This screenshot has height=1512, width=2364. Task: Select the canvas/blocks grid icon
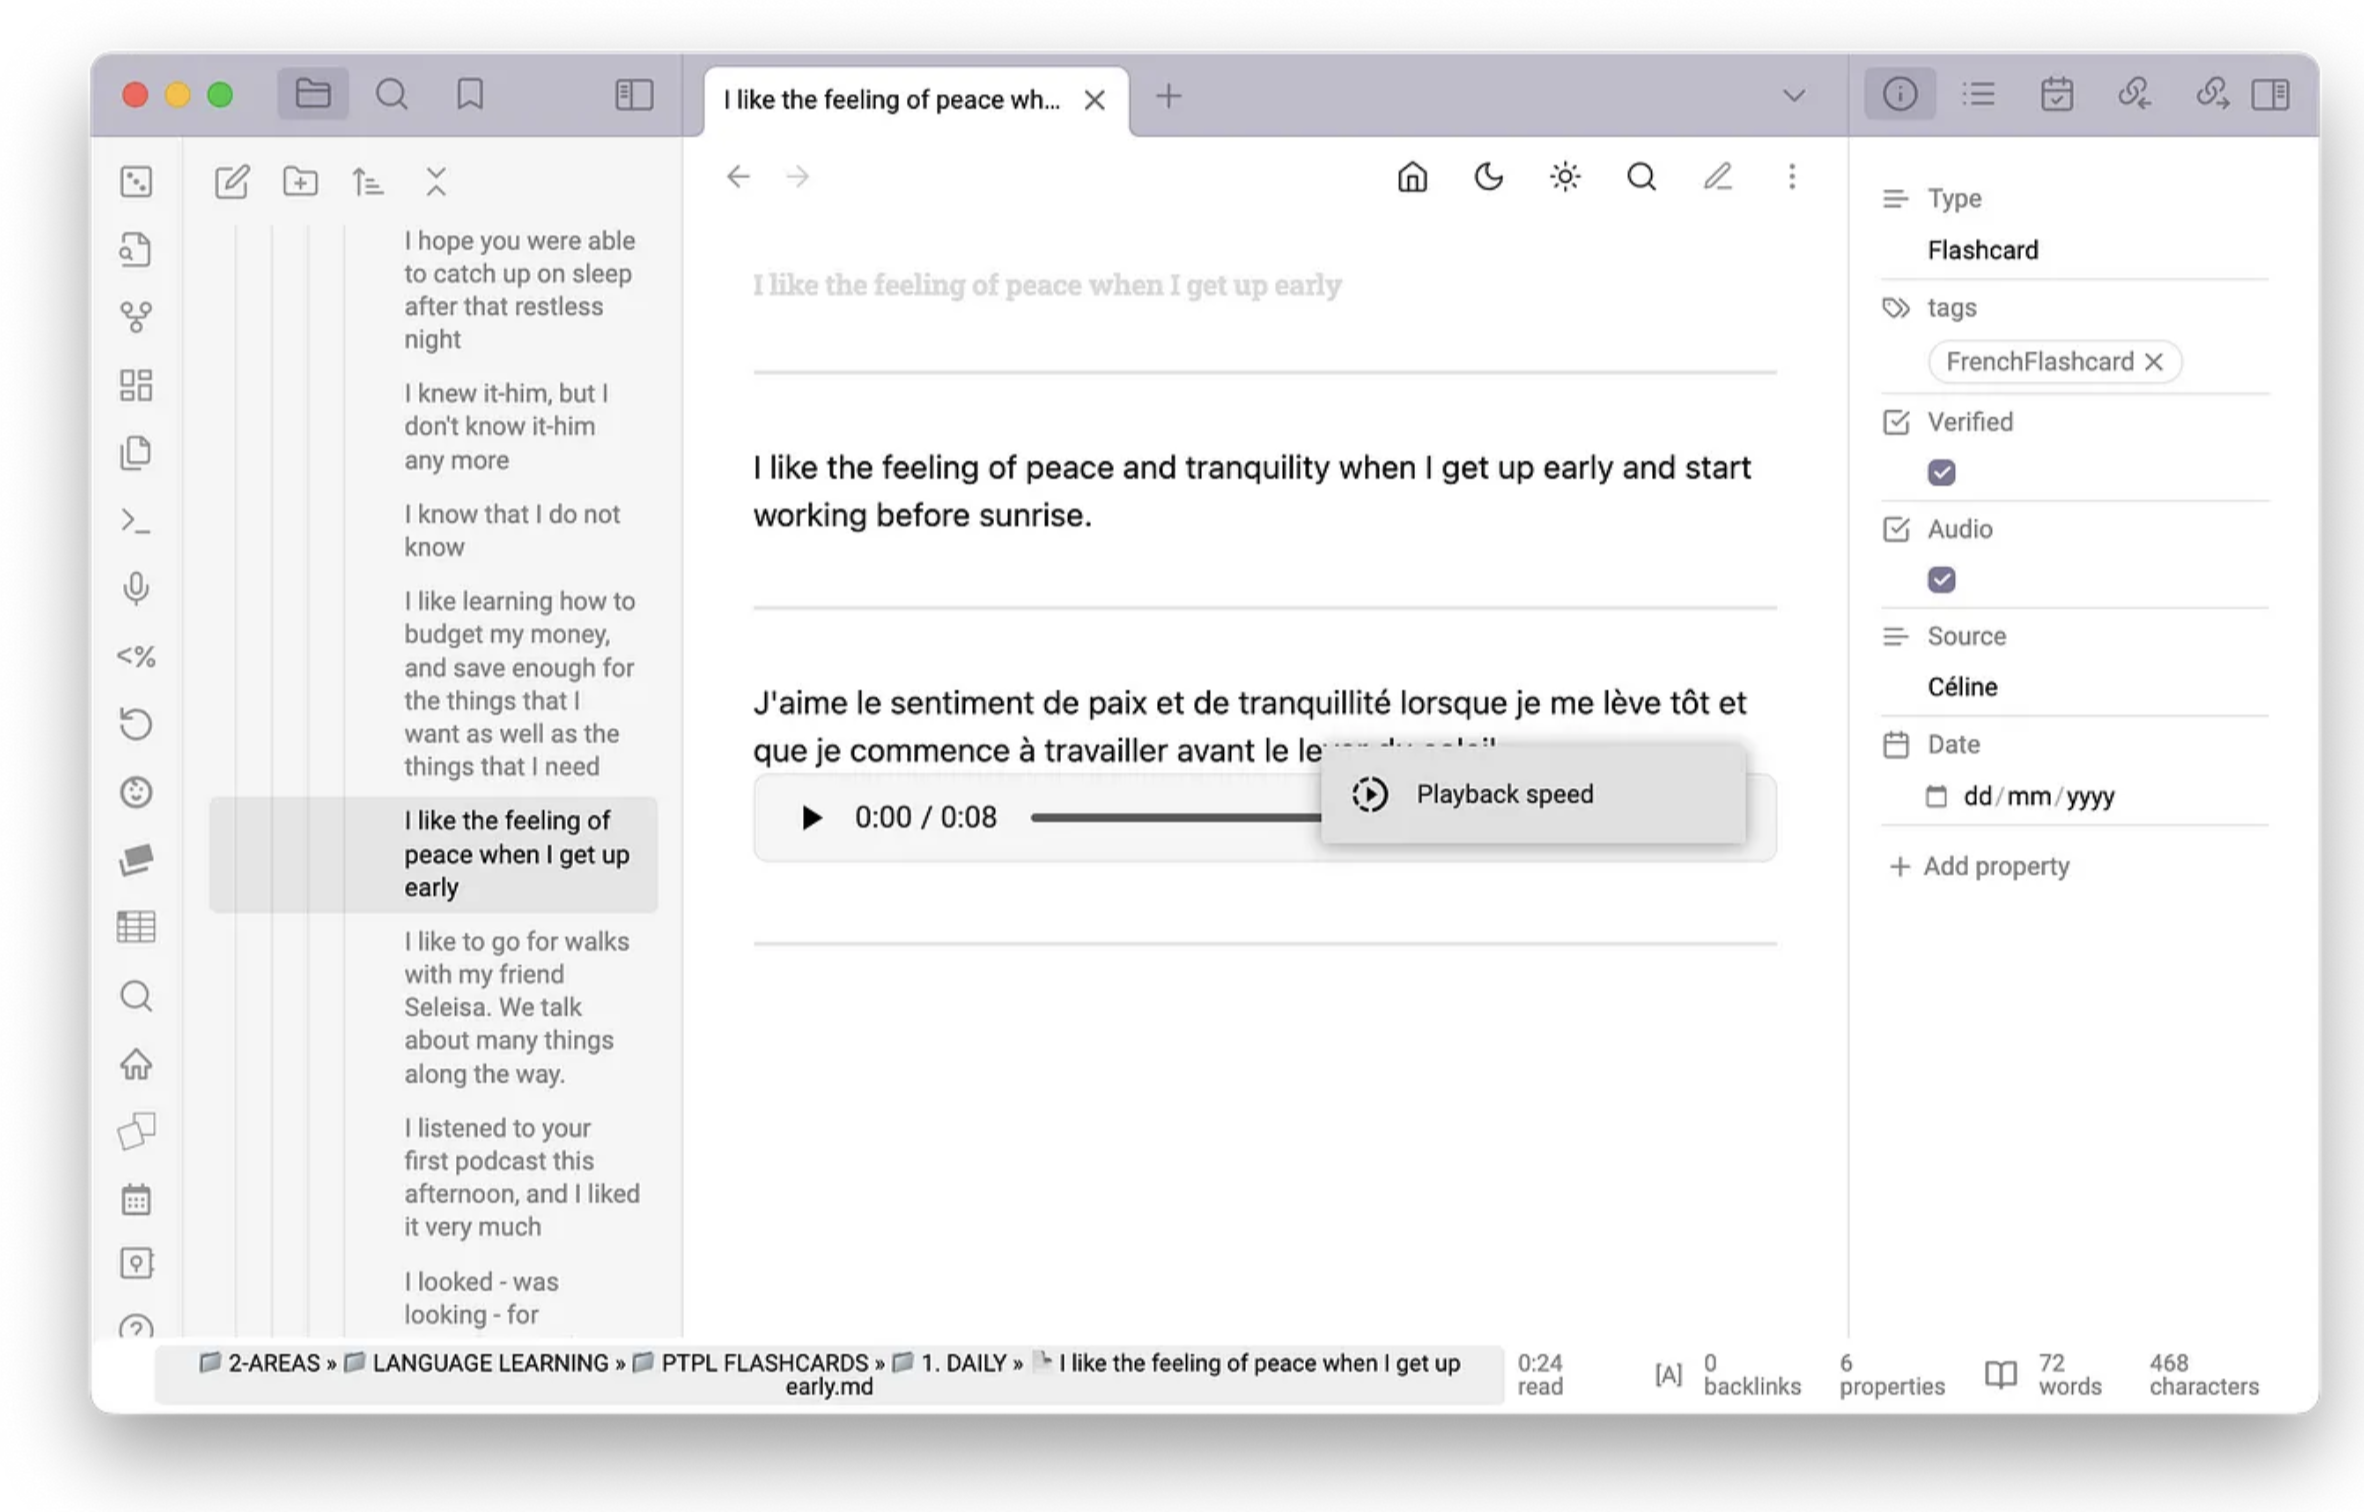tap(136, 382)
